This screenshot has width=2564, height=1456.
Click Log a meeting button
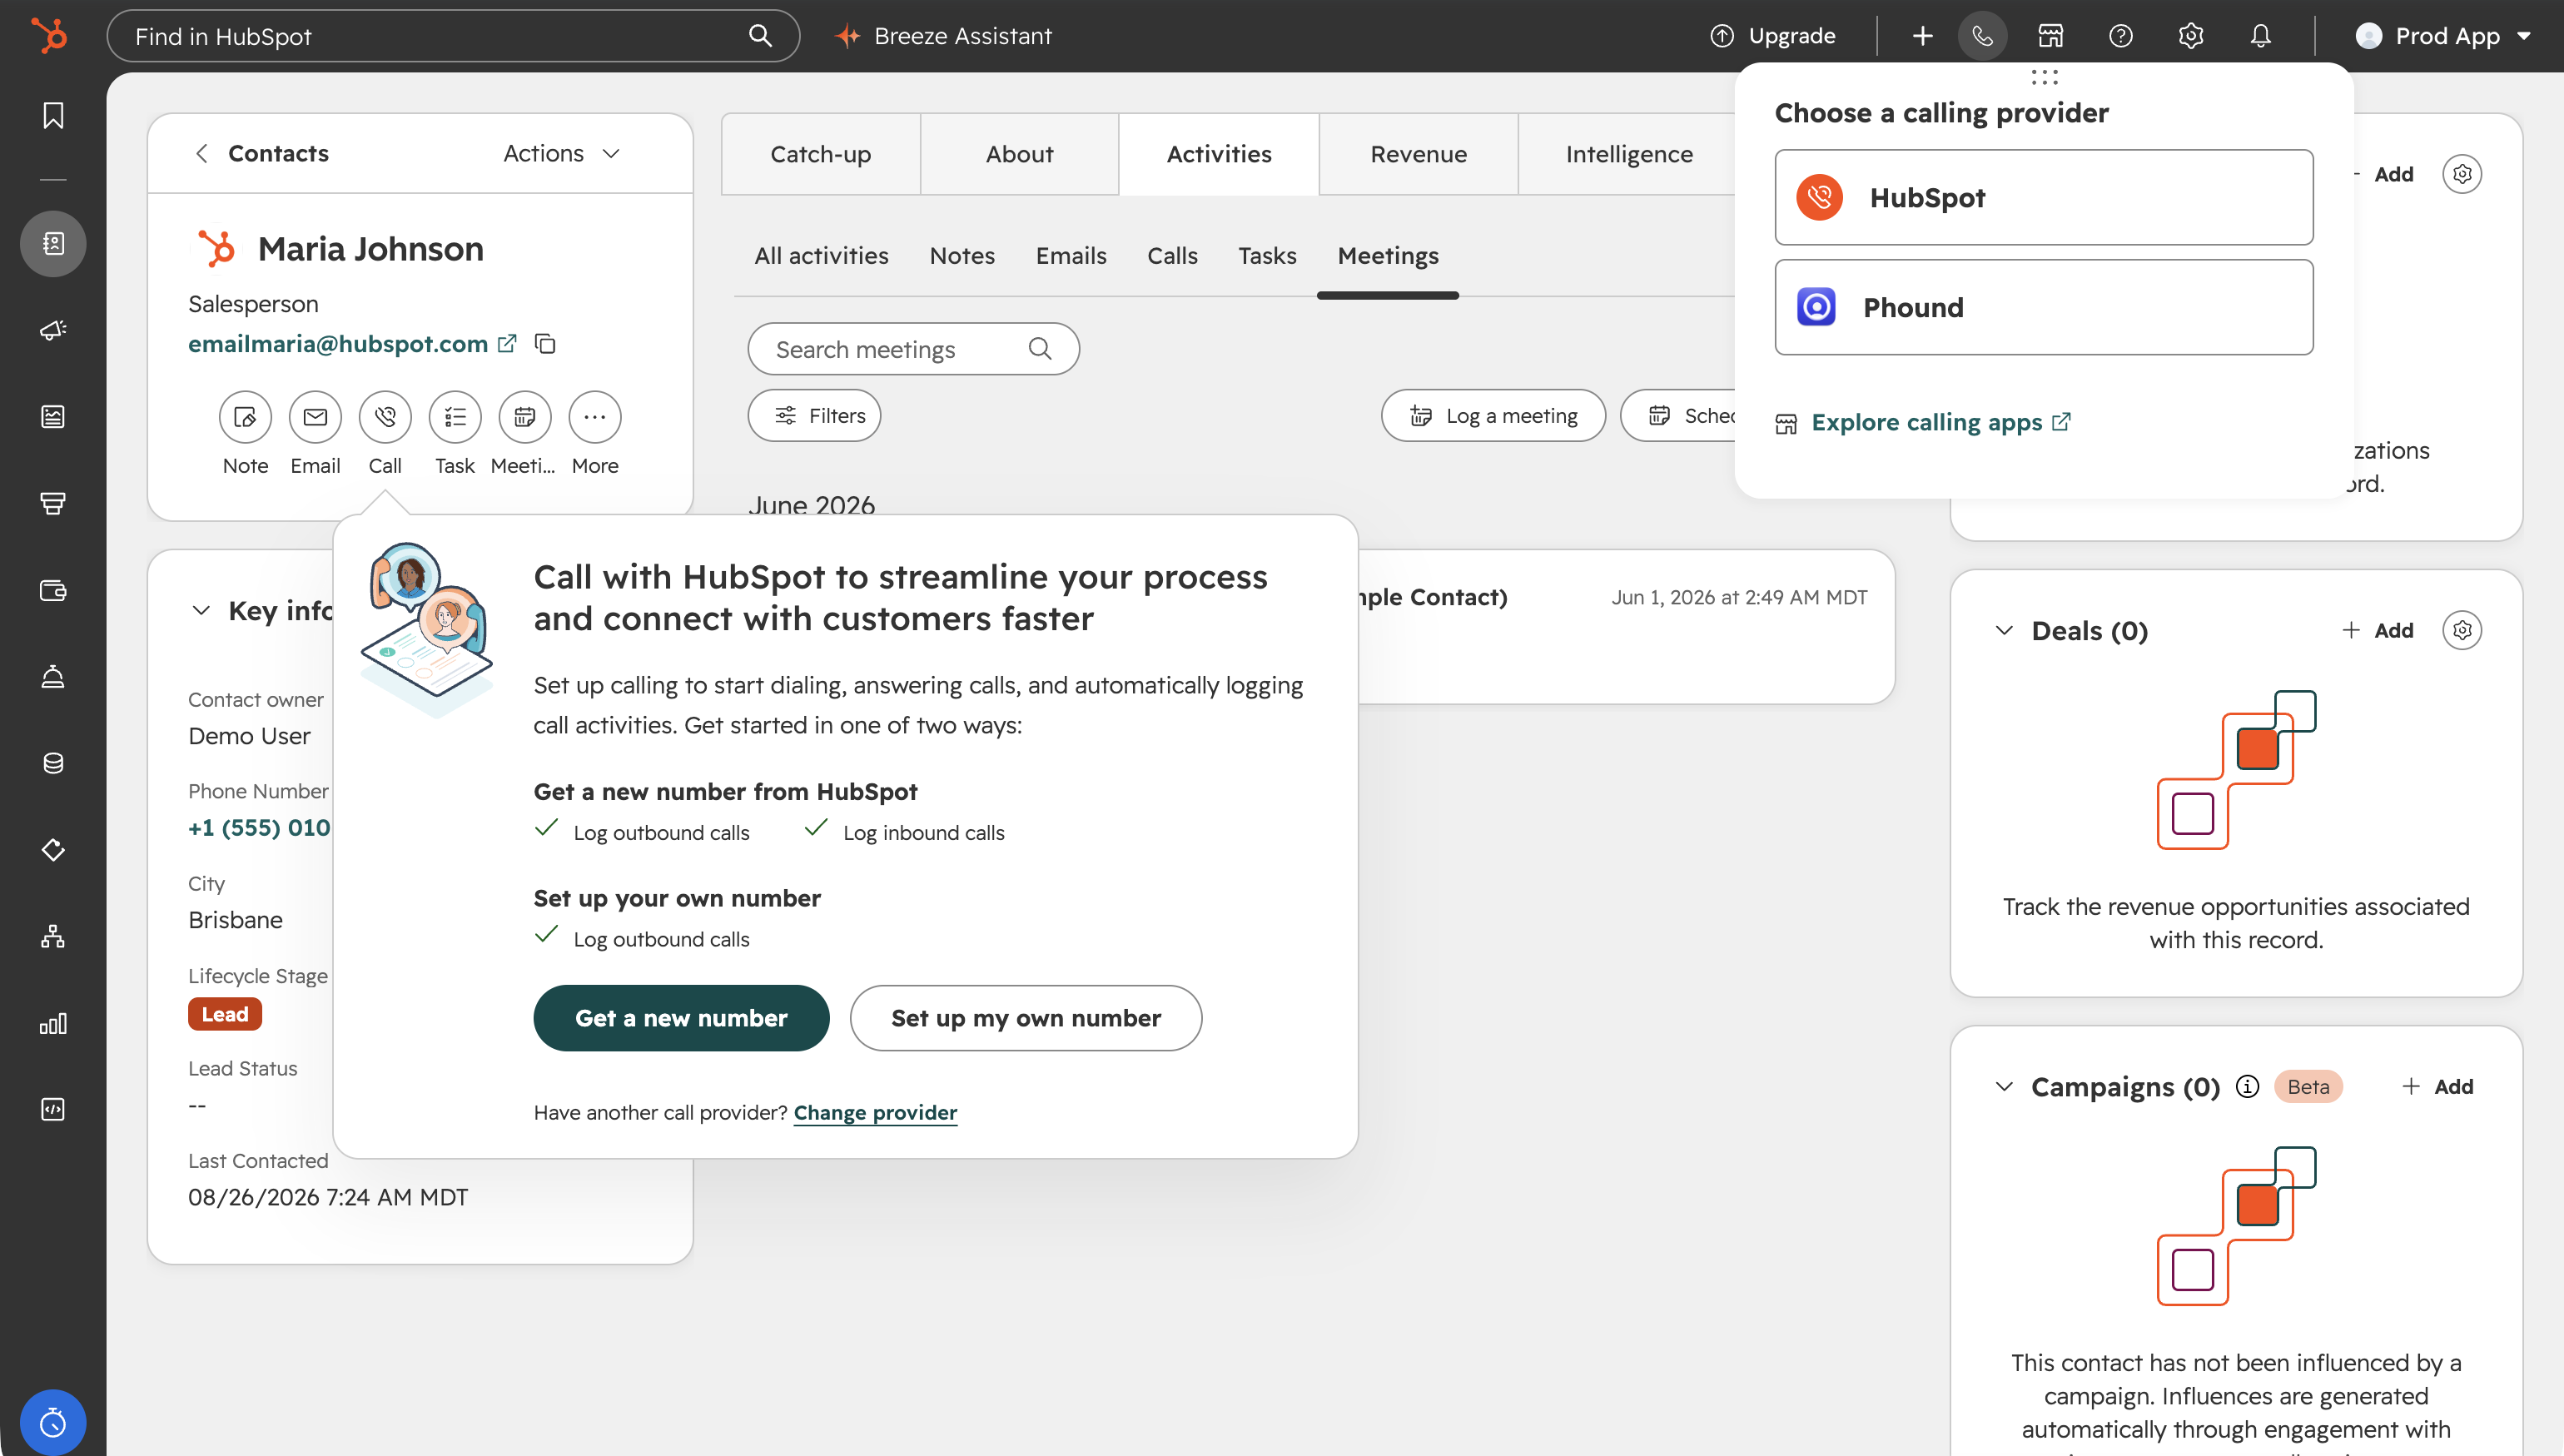tap(1493, 415)
